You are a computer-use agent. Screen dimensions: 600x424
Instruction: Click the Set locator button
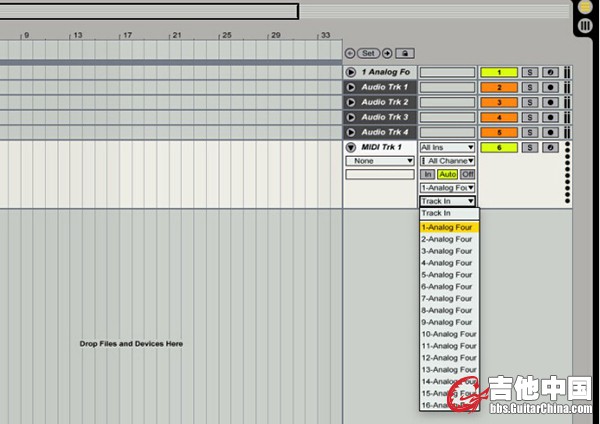pos(368,52)
